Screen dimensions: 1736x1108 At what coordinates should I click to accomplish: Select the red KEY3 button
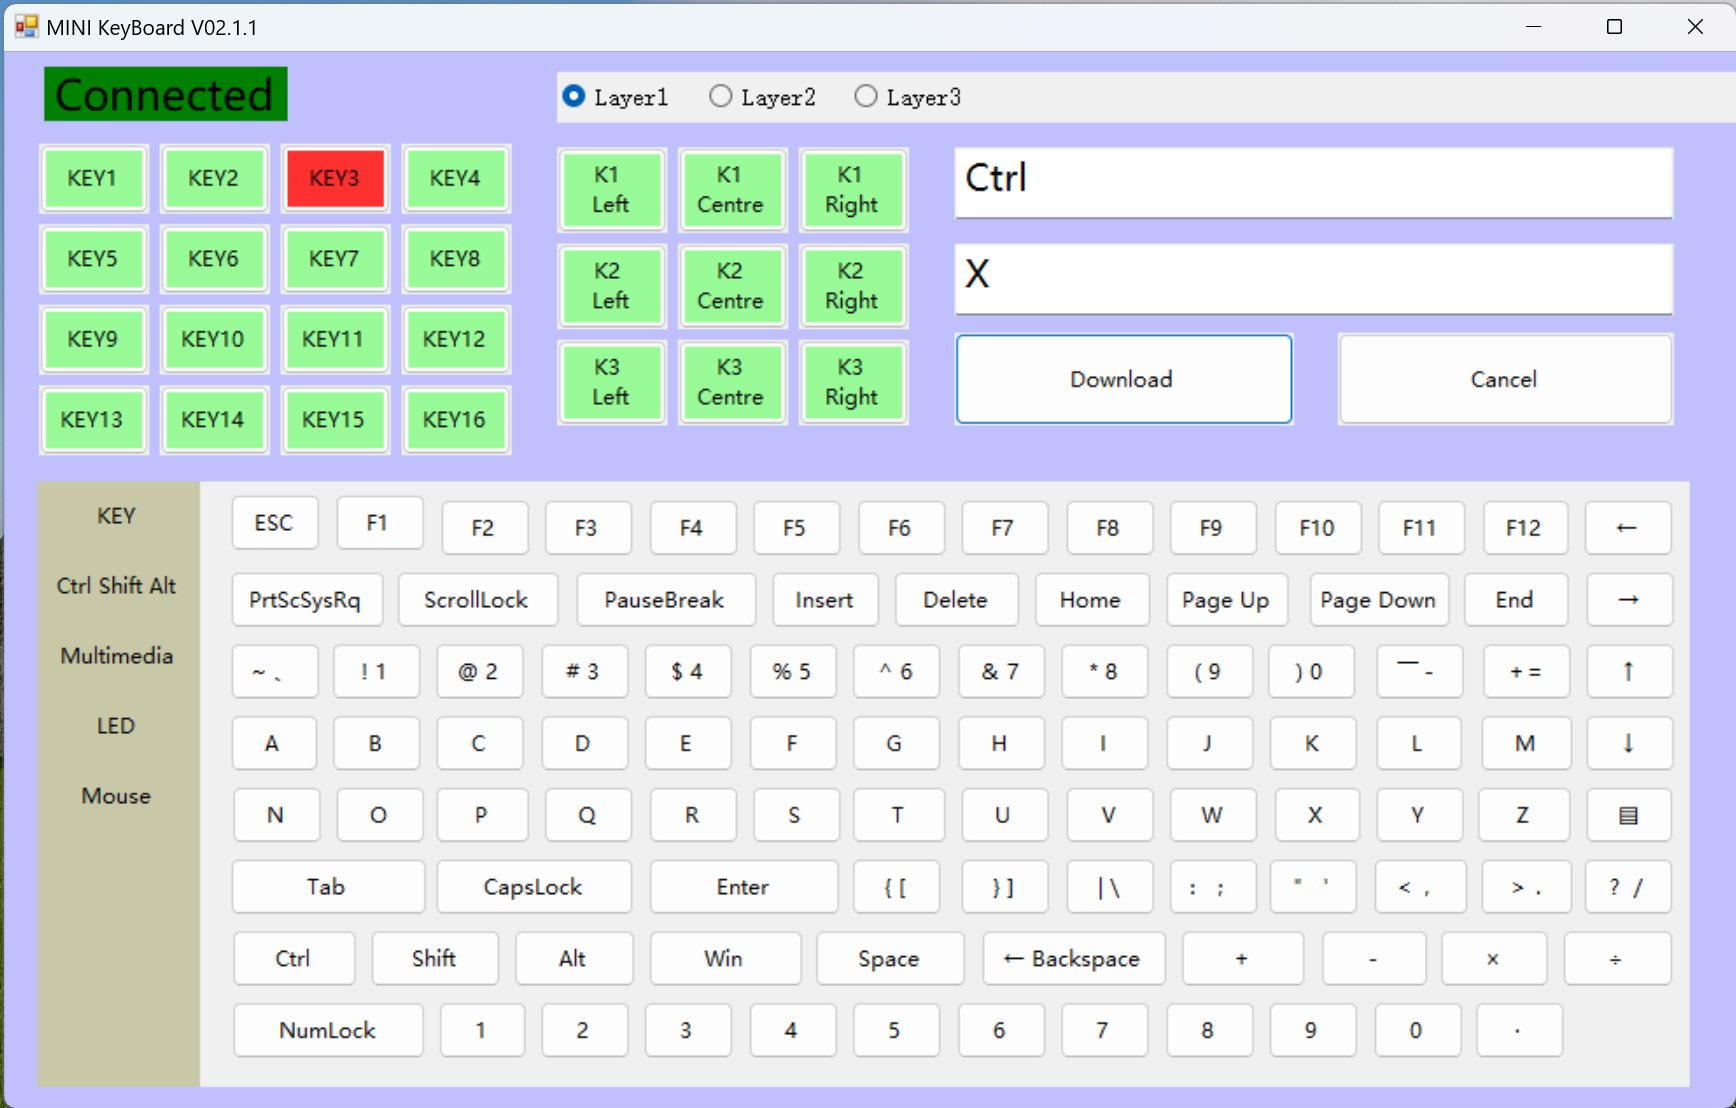335,178
